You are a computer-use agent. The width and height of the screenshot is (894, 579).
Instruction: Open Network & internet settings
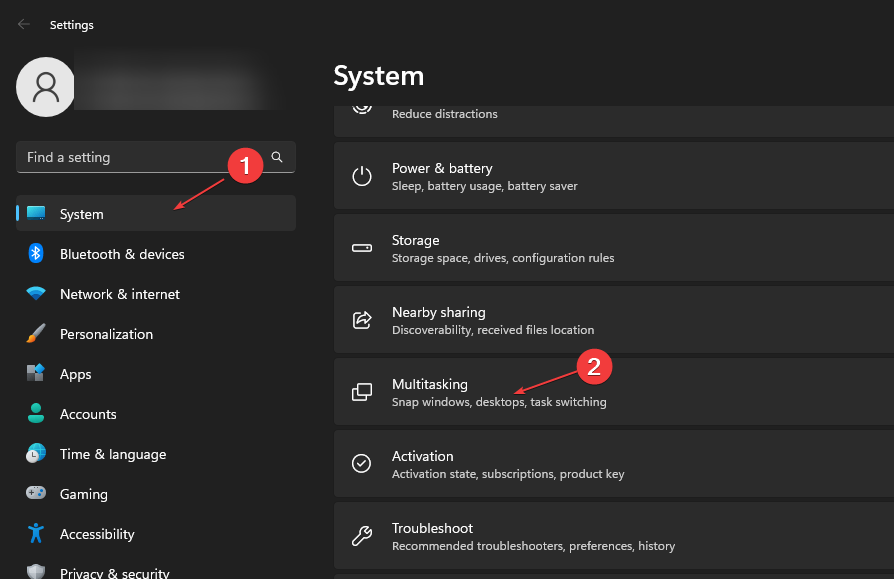coord(119,294)
